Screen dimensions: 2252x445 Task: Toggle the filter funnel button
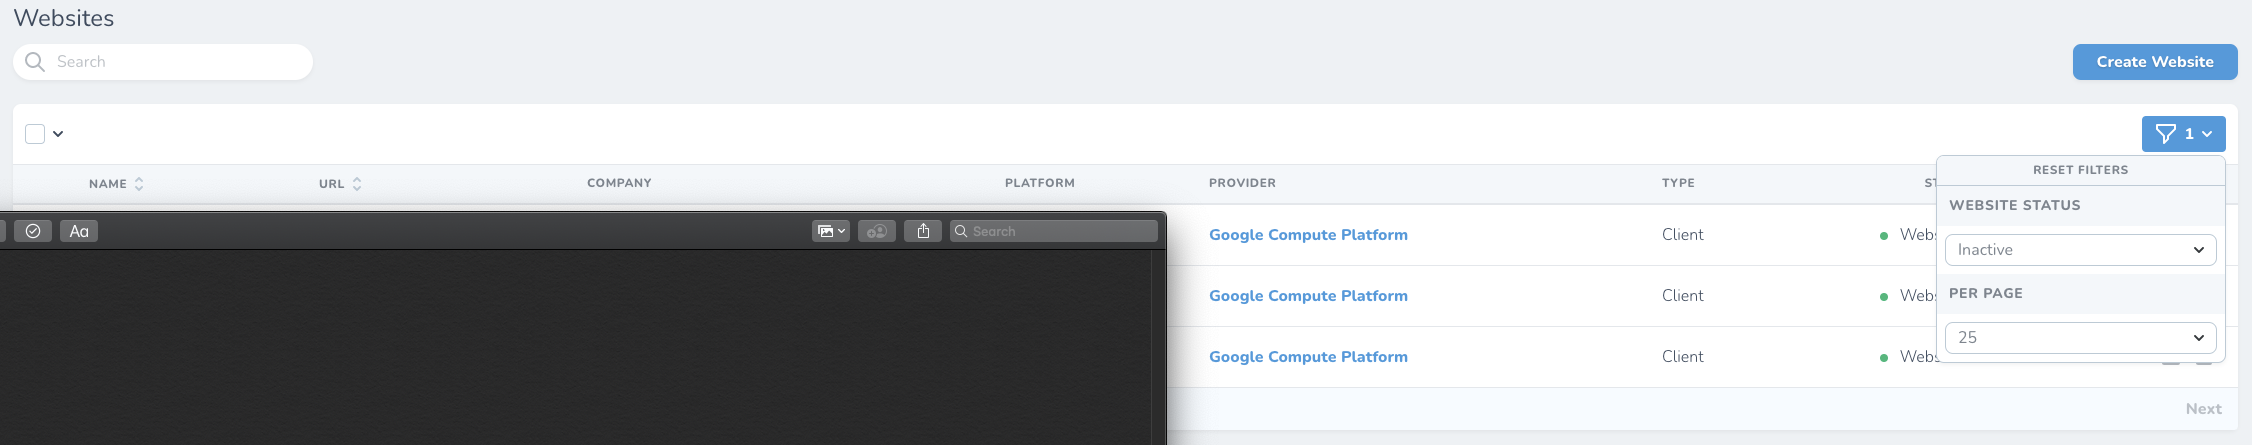(2183, 134)
